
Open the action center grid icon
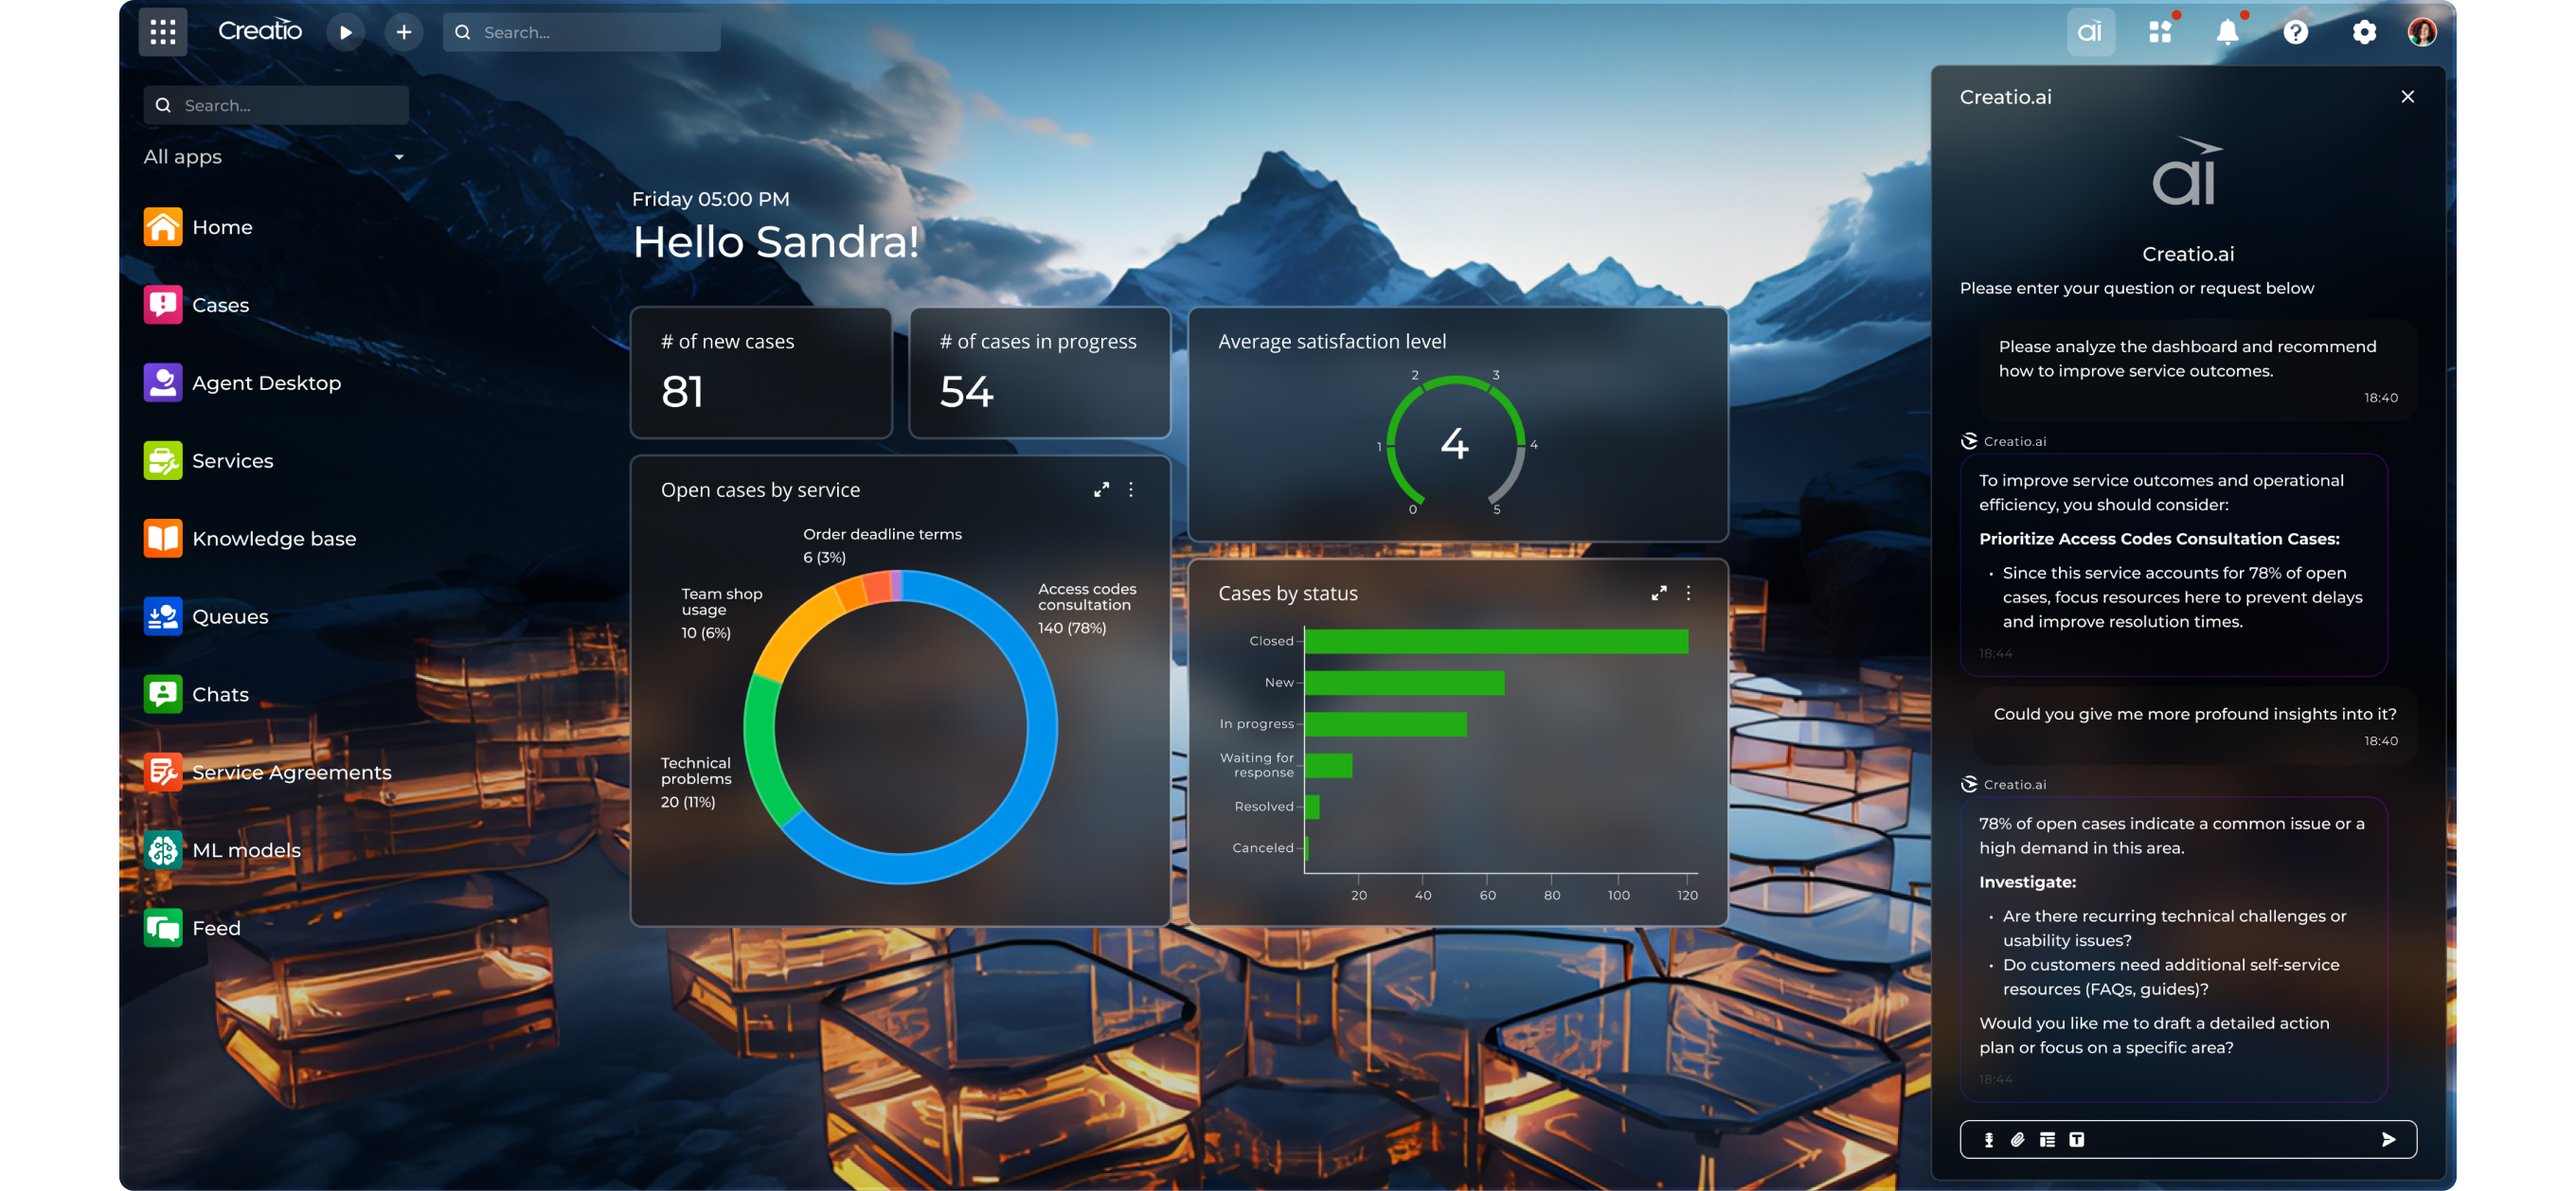coord(2161,31)
